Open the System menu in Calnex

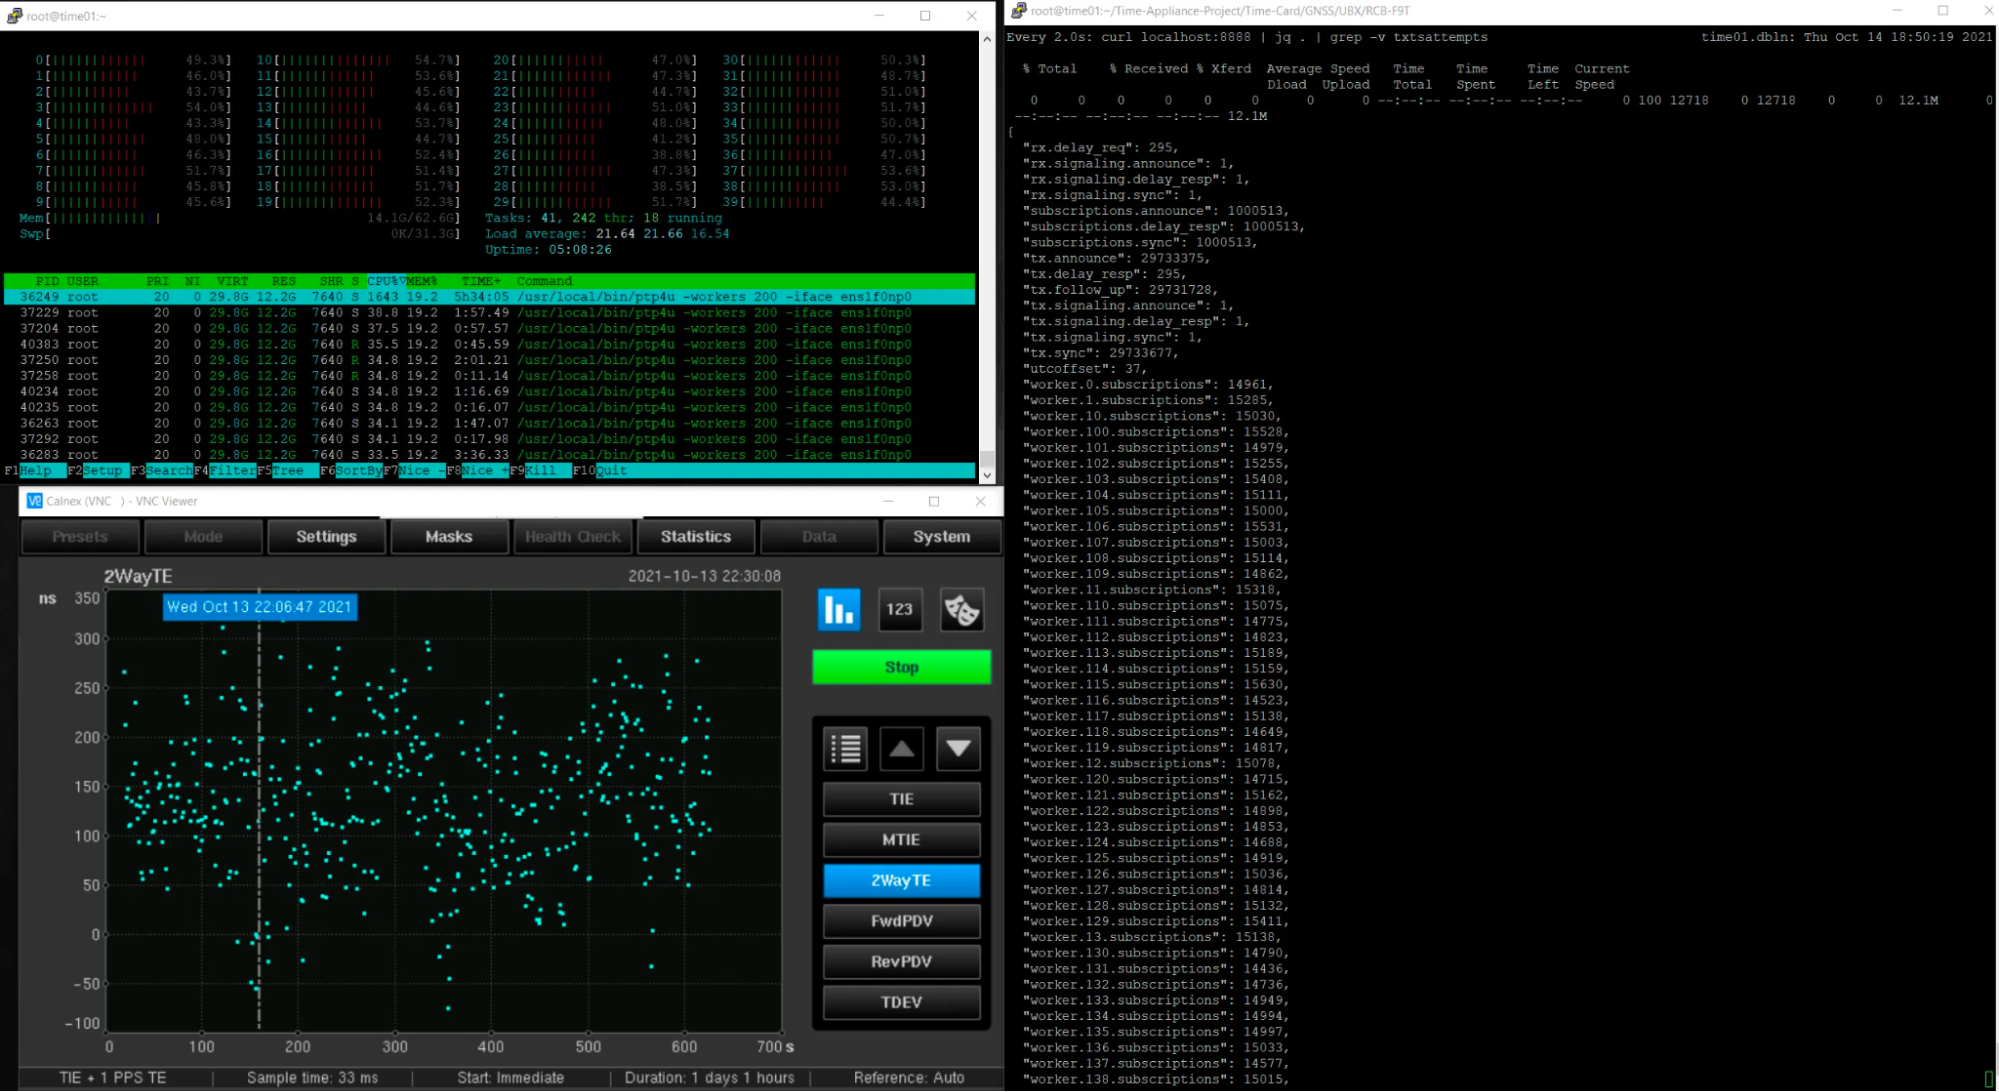pyautogui.click(x=941, y=536)
